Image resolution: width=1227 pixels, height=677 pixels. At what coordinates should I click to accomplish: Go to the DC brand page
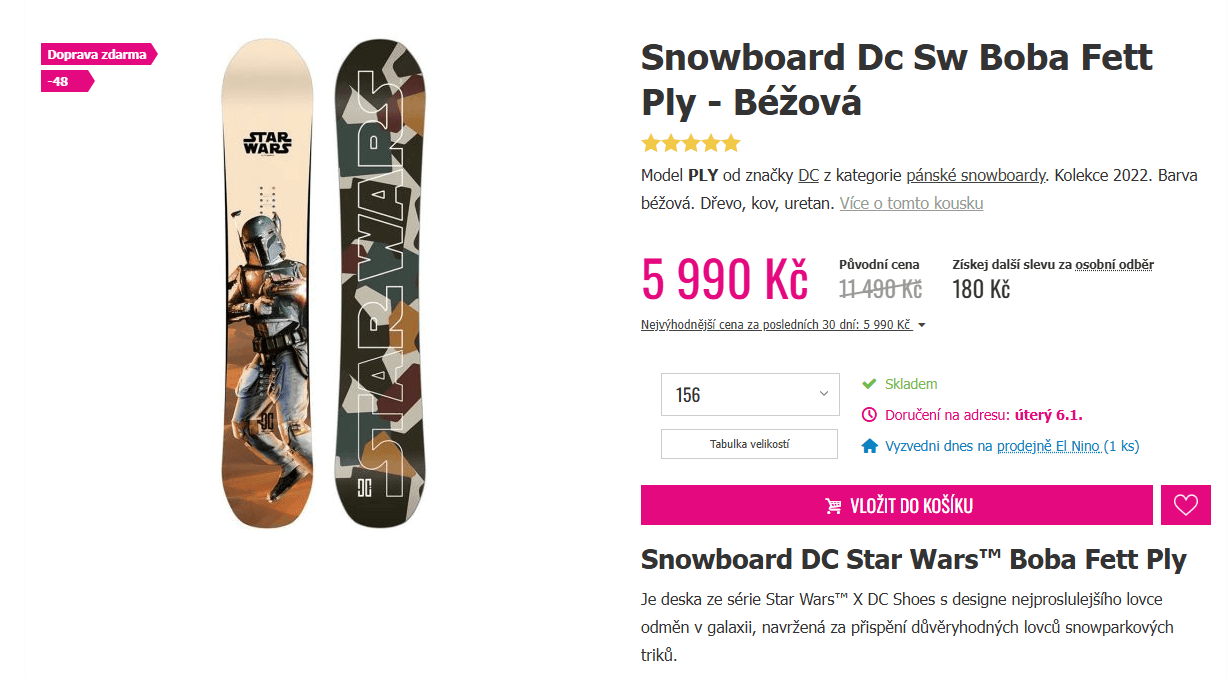[809, 174]
